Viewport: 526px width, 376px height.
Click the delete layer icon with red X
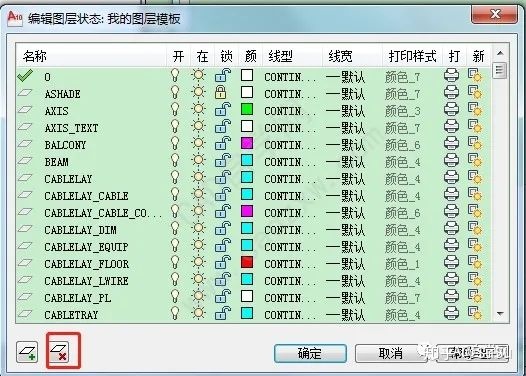point(59,352)
